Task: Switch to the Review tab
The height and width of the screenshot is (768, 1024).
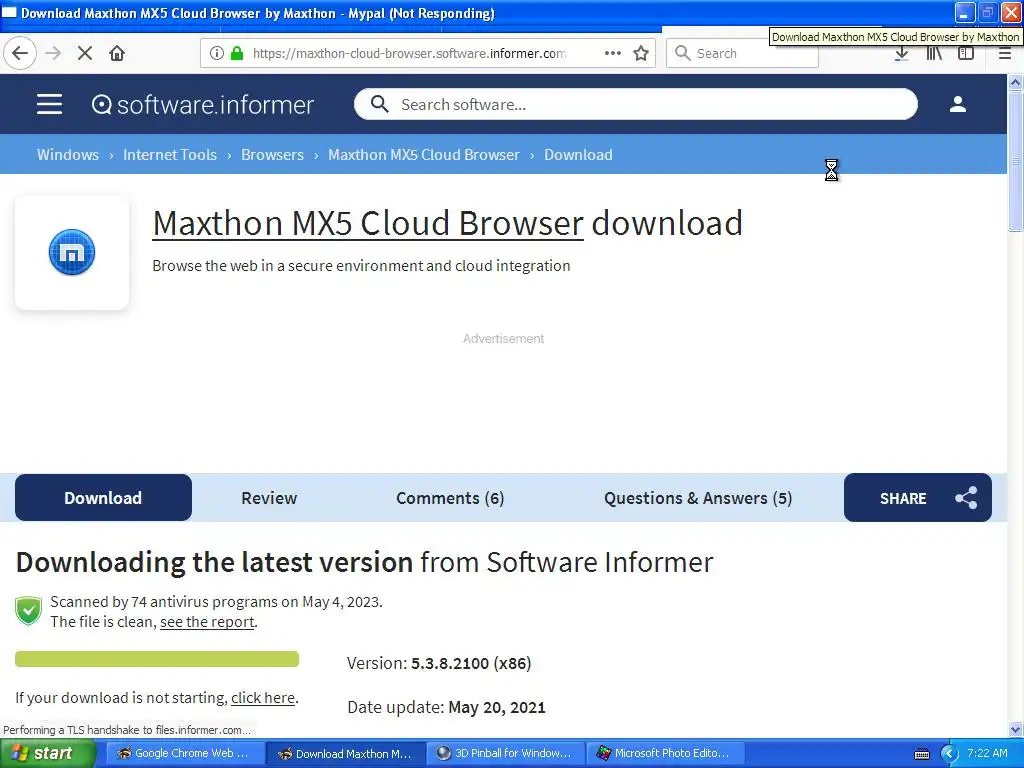Action: click(269, 498)
